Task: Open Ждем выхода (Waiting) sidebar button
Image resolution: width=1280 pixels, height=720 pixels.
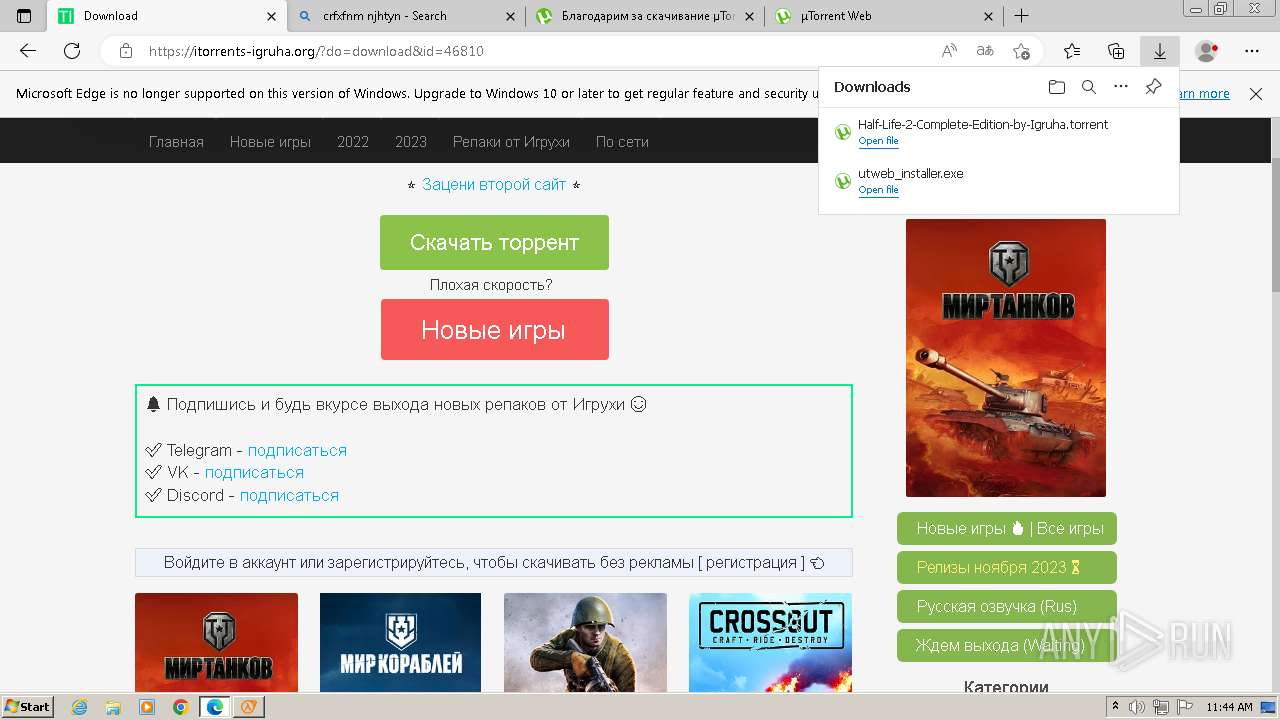Action: [1007, 645]
